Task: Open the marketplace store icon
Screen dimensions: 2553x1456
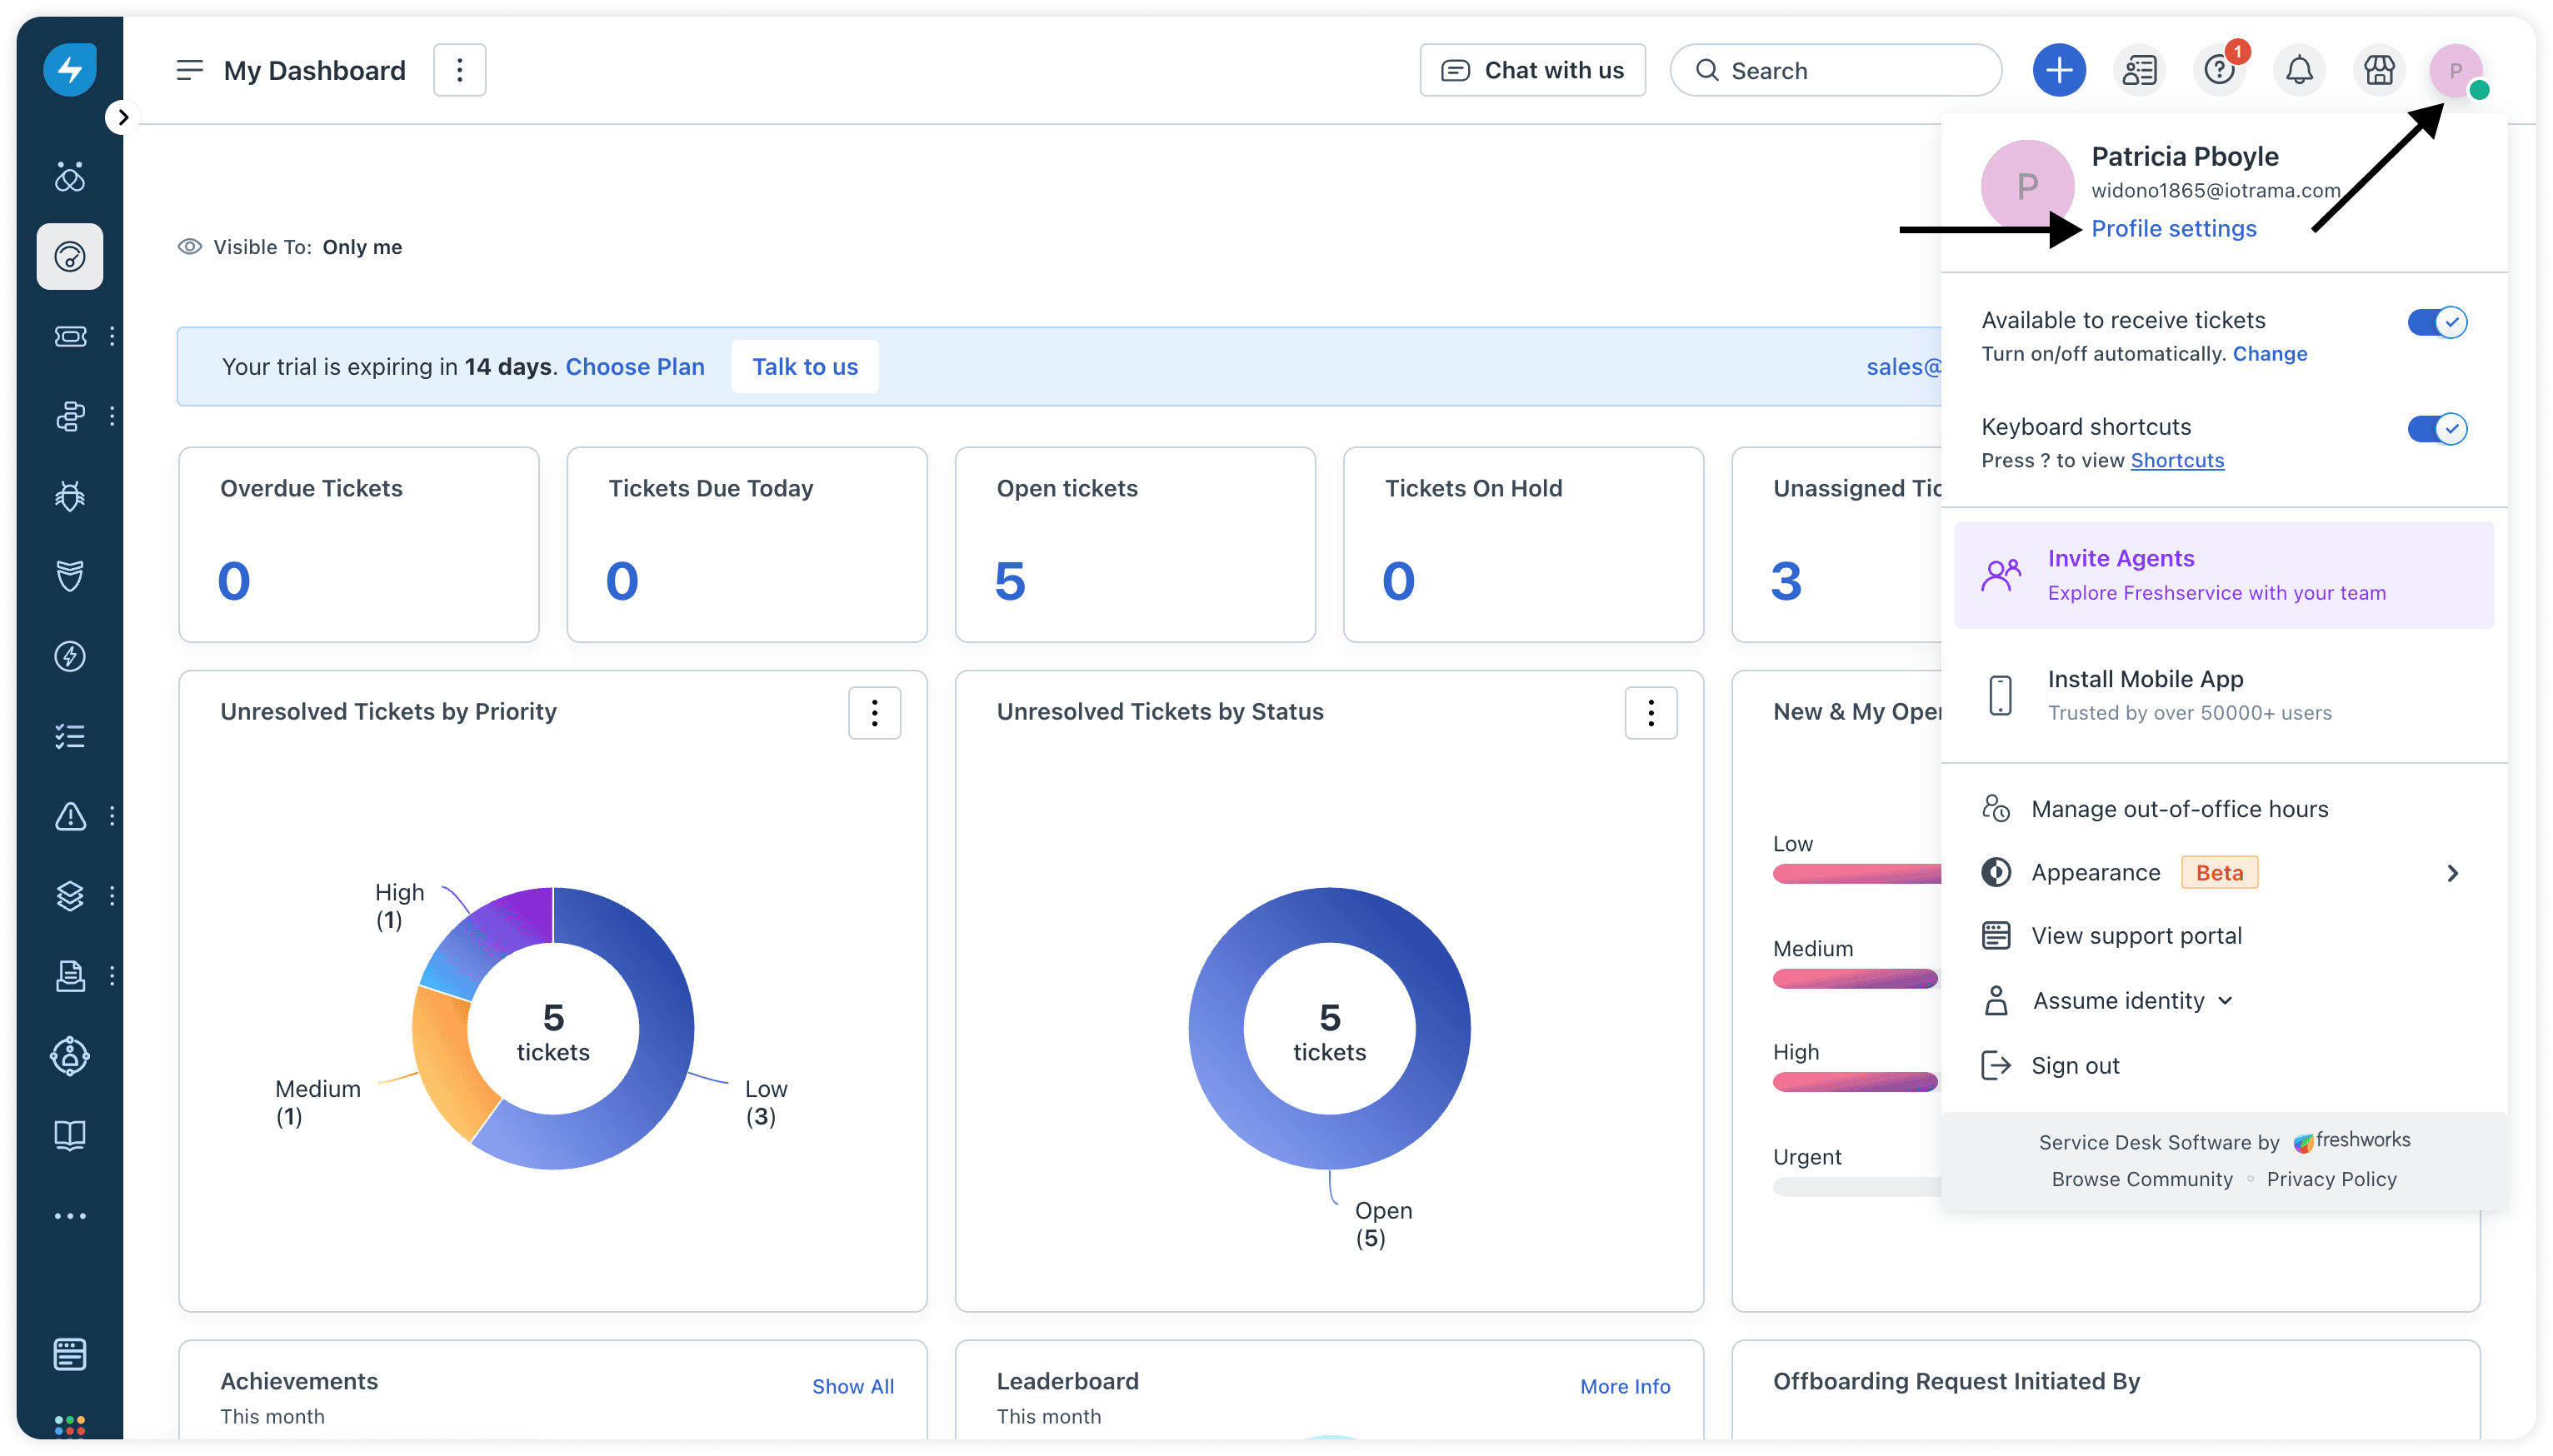Action: click(x=2379, y=70)
